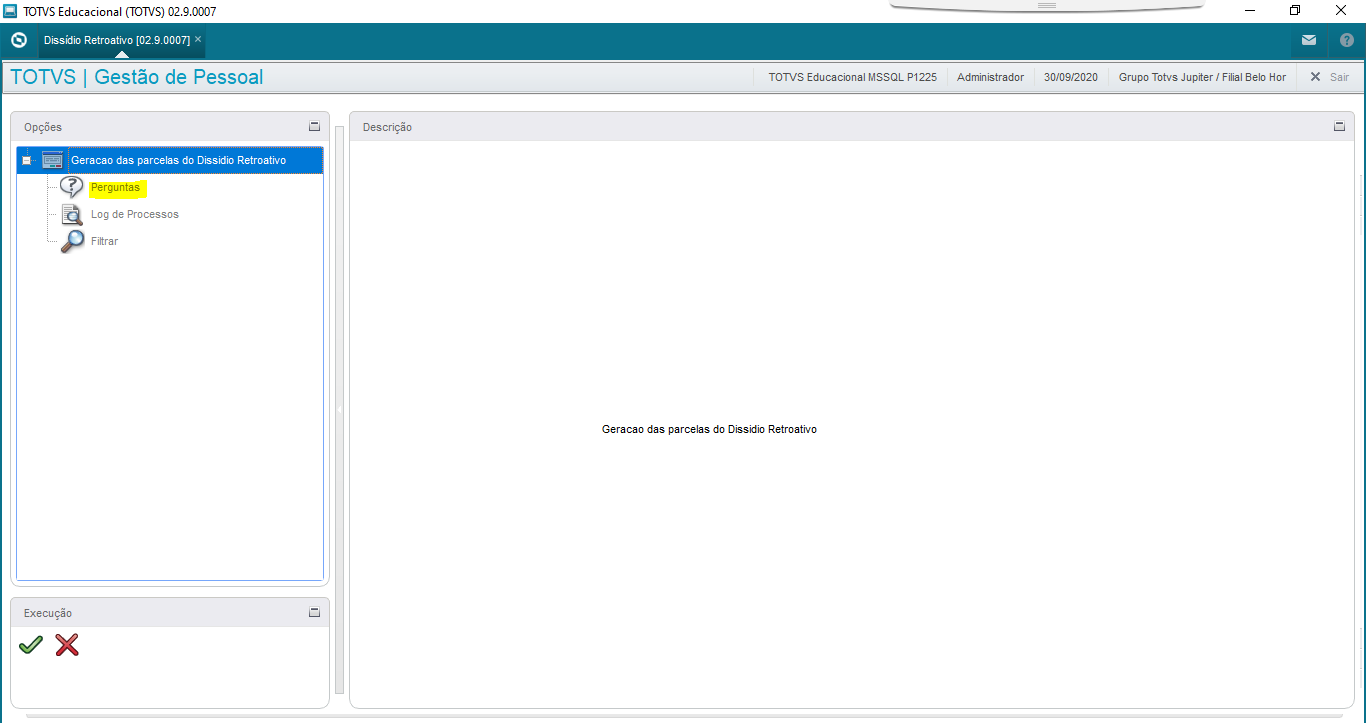Select Perguntas in the options tree
The height and width of the screenshot is (723, 1366).
pos(115,187)
